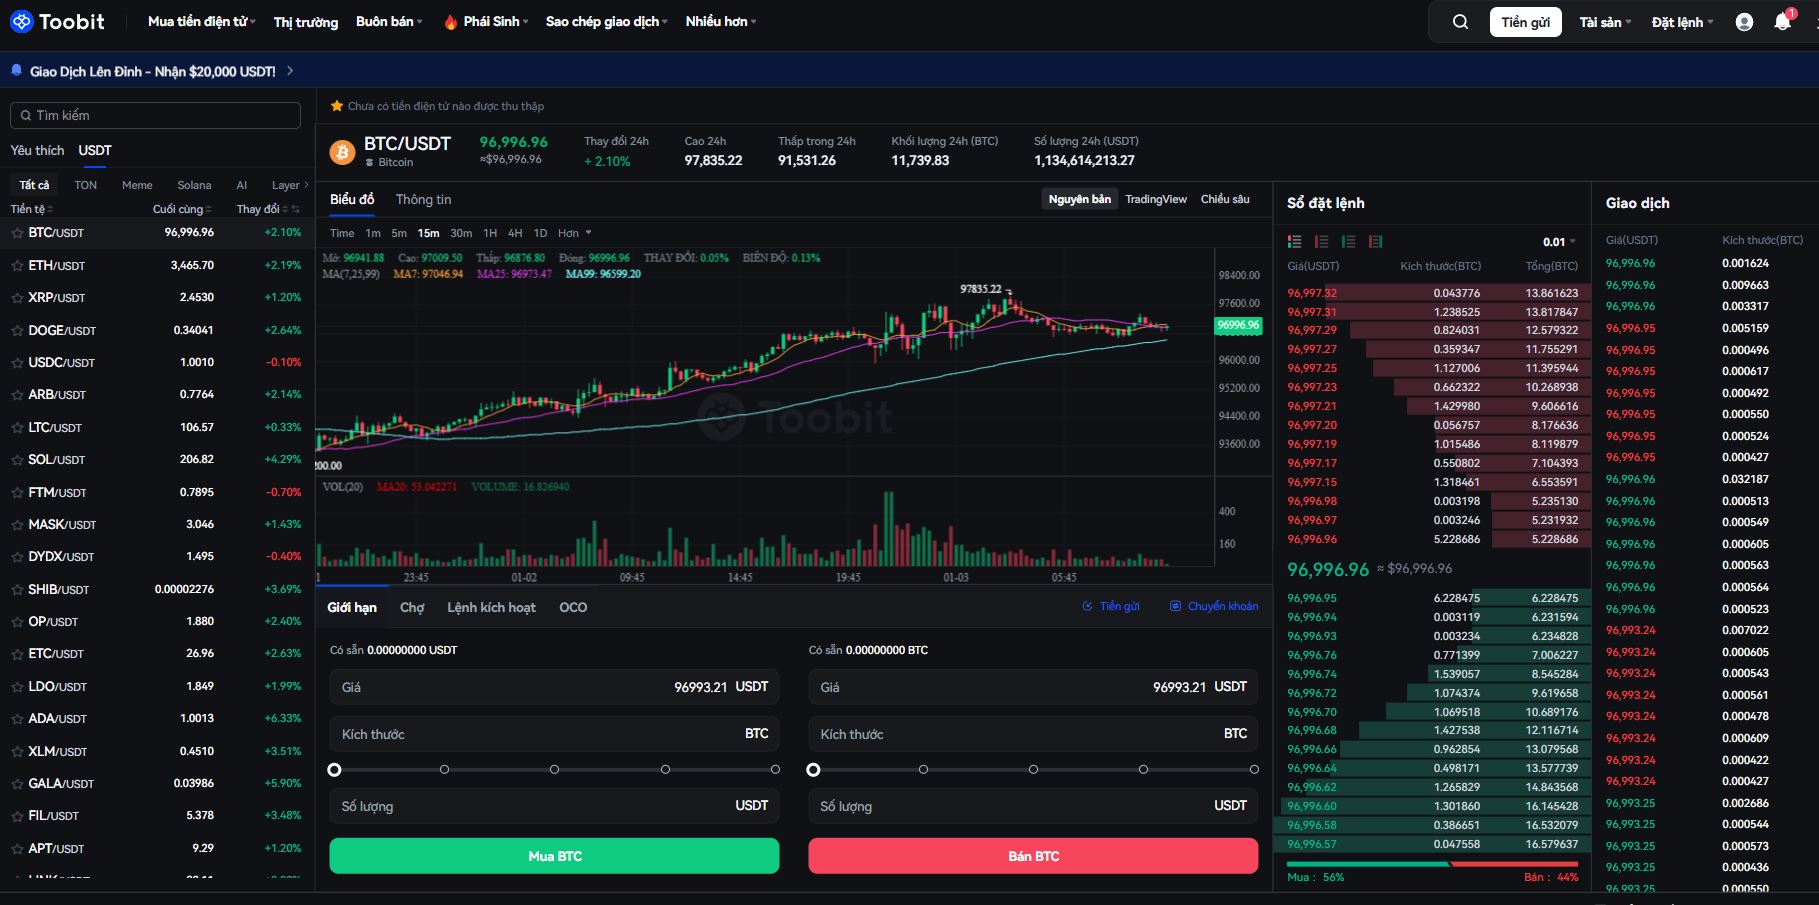Expand the Mua tiền điện tử menu

click(x=202, y=21)
